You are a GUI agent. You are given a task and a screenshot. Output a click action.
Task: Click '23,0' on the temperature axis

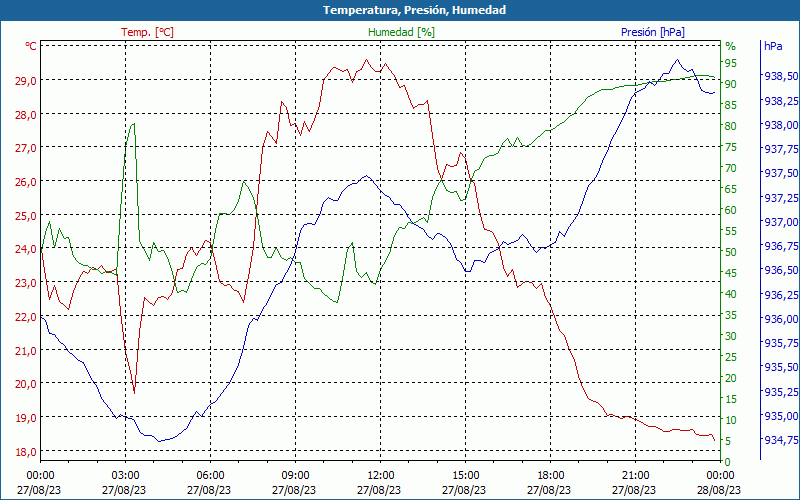26,283
